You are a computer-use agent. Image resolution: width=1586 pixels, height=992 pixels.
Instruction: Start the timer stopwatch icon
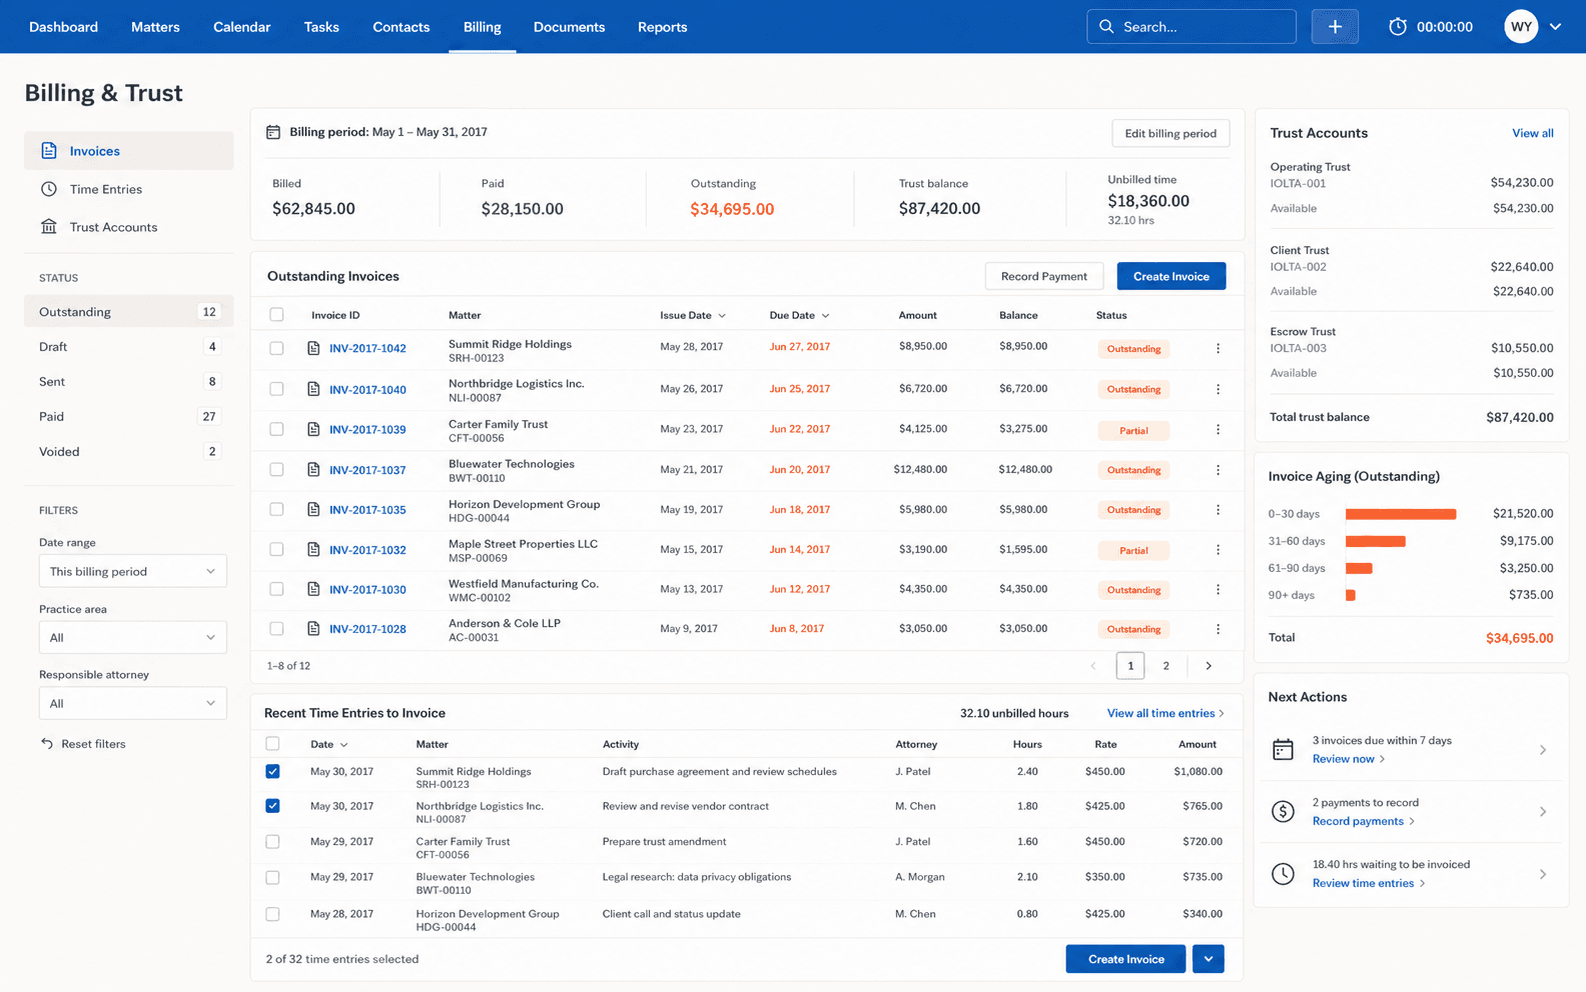[1397, 27]
